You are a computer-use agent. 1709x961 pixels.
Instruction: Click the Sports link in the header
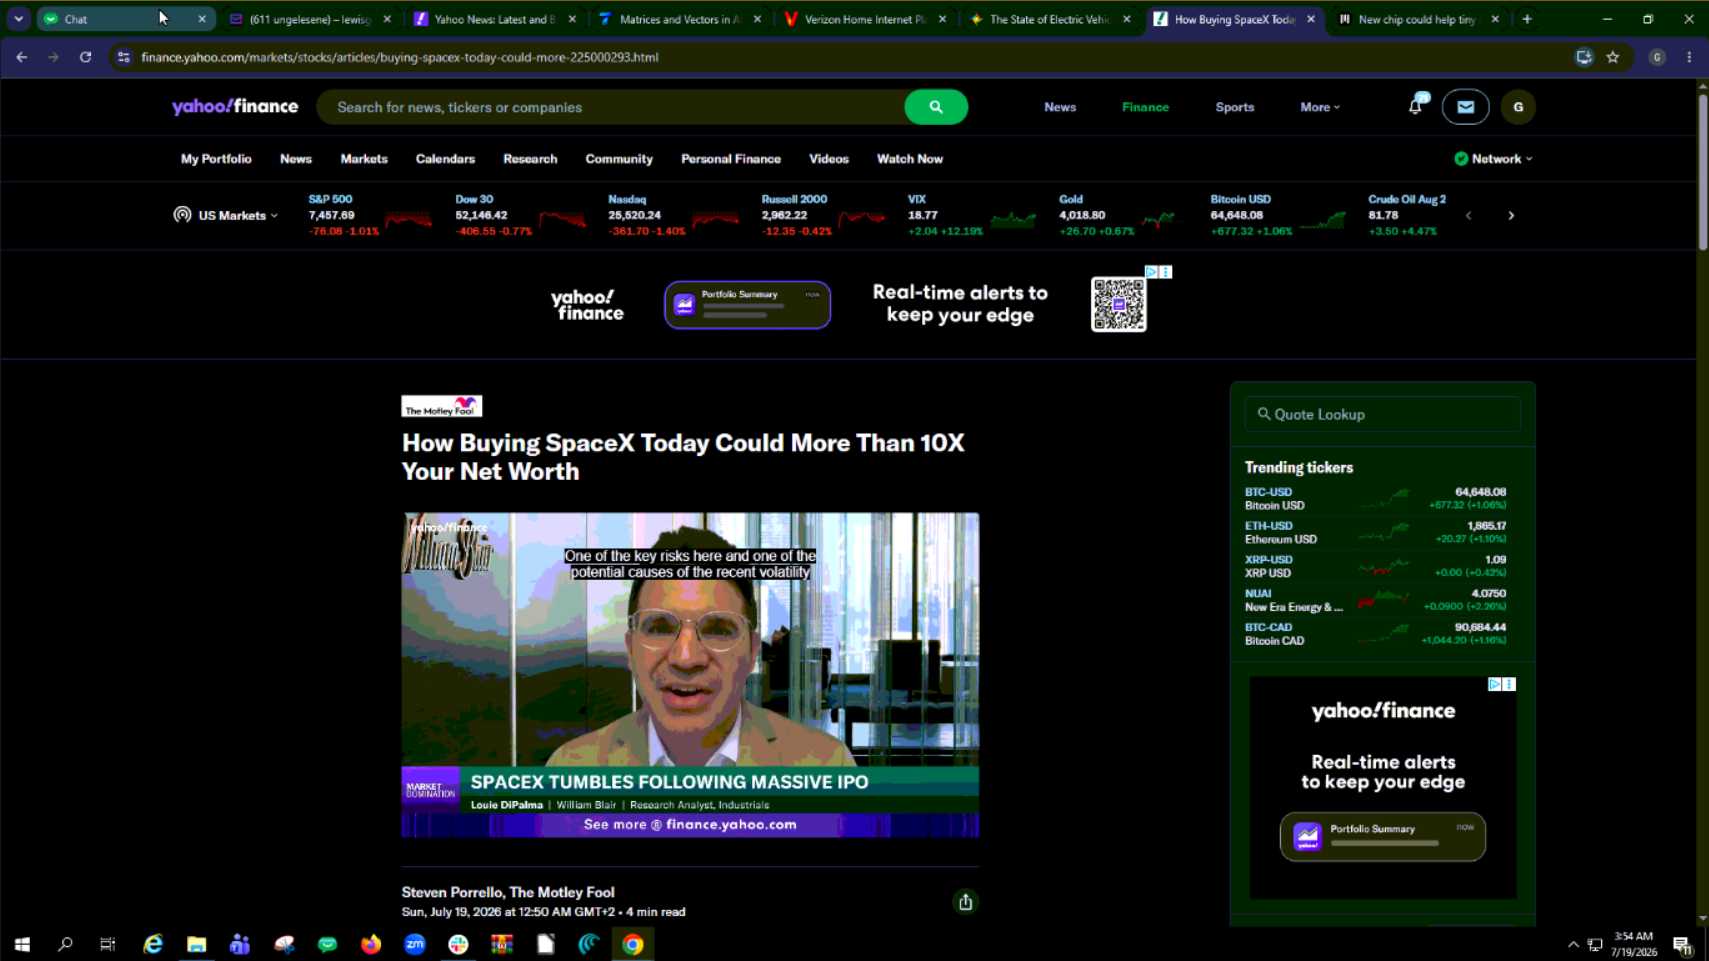click(1234, 107)
